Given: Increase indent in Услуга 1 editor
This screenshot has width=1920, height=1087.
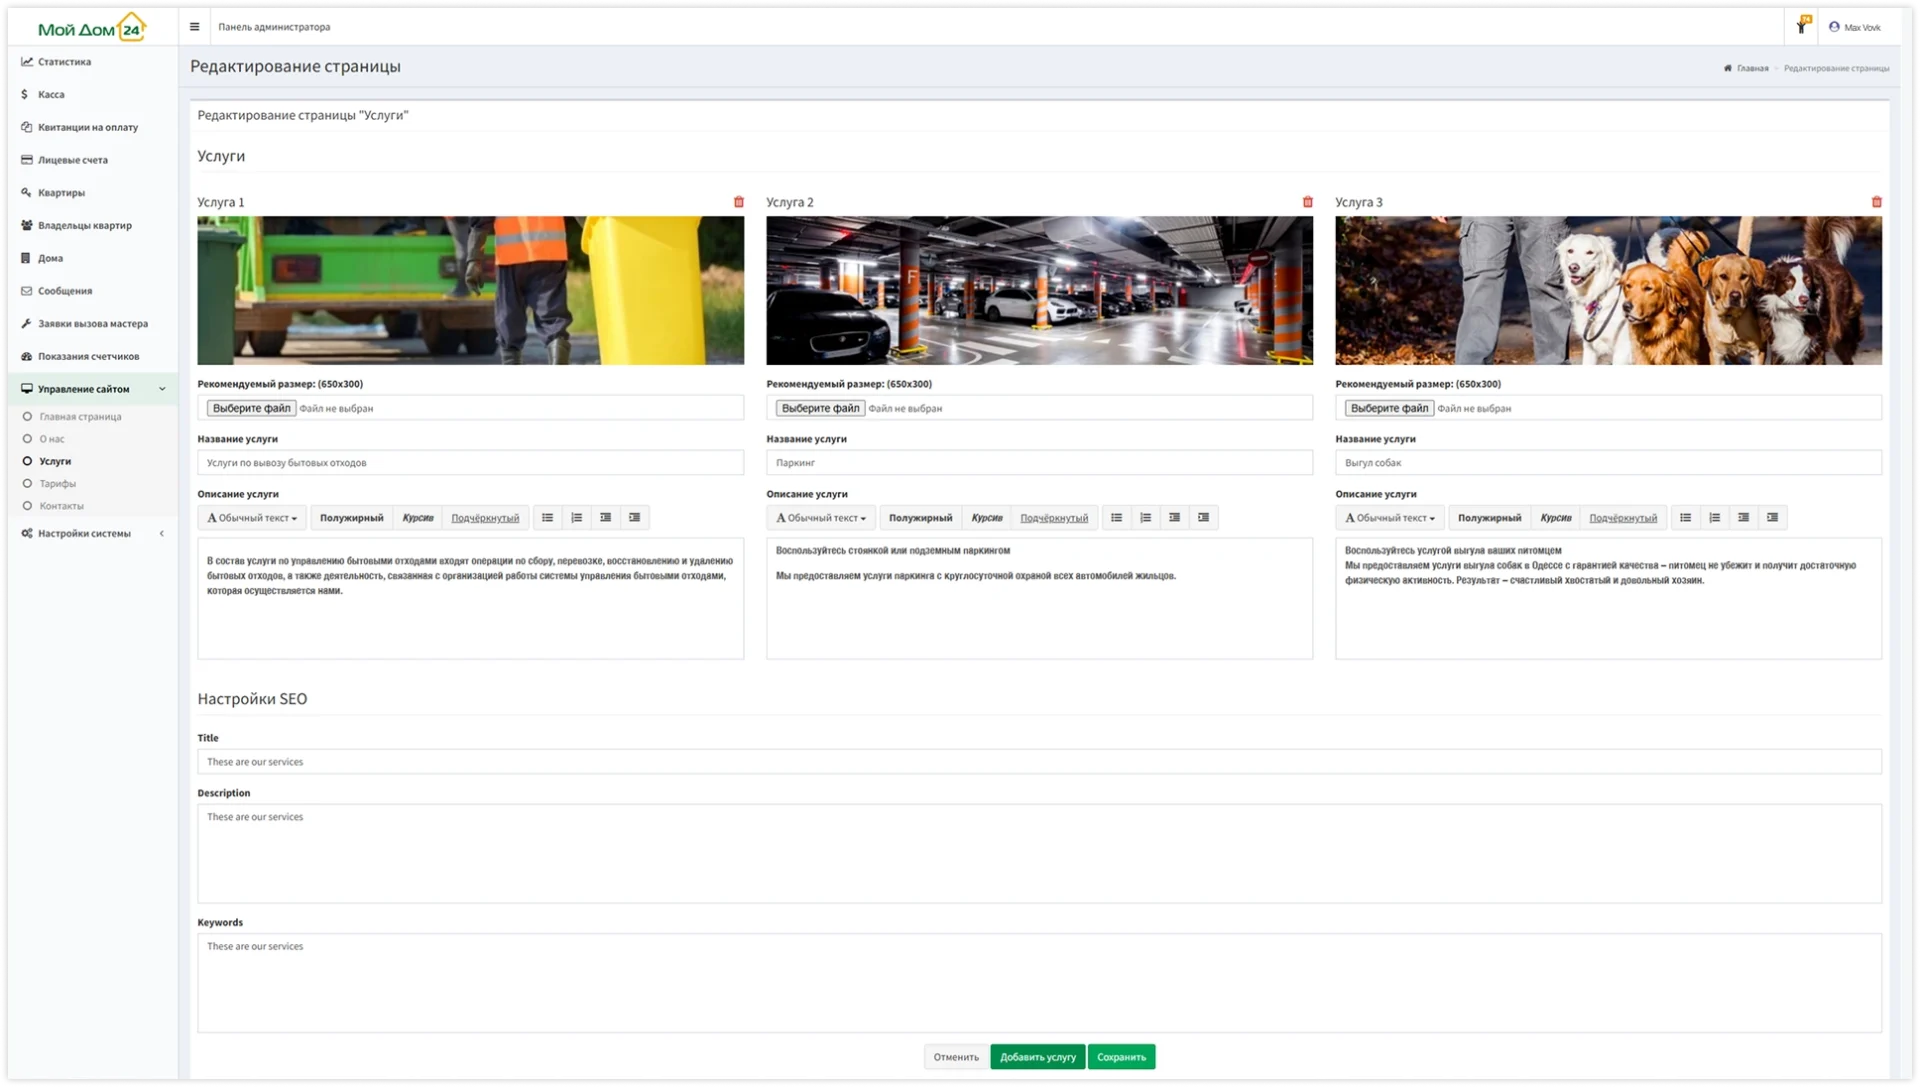Looking at the screenshot, I should point(634,518).
